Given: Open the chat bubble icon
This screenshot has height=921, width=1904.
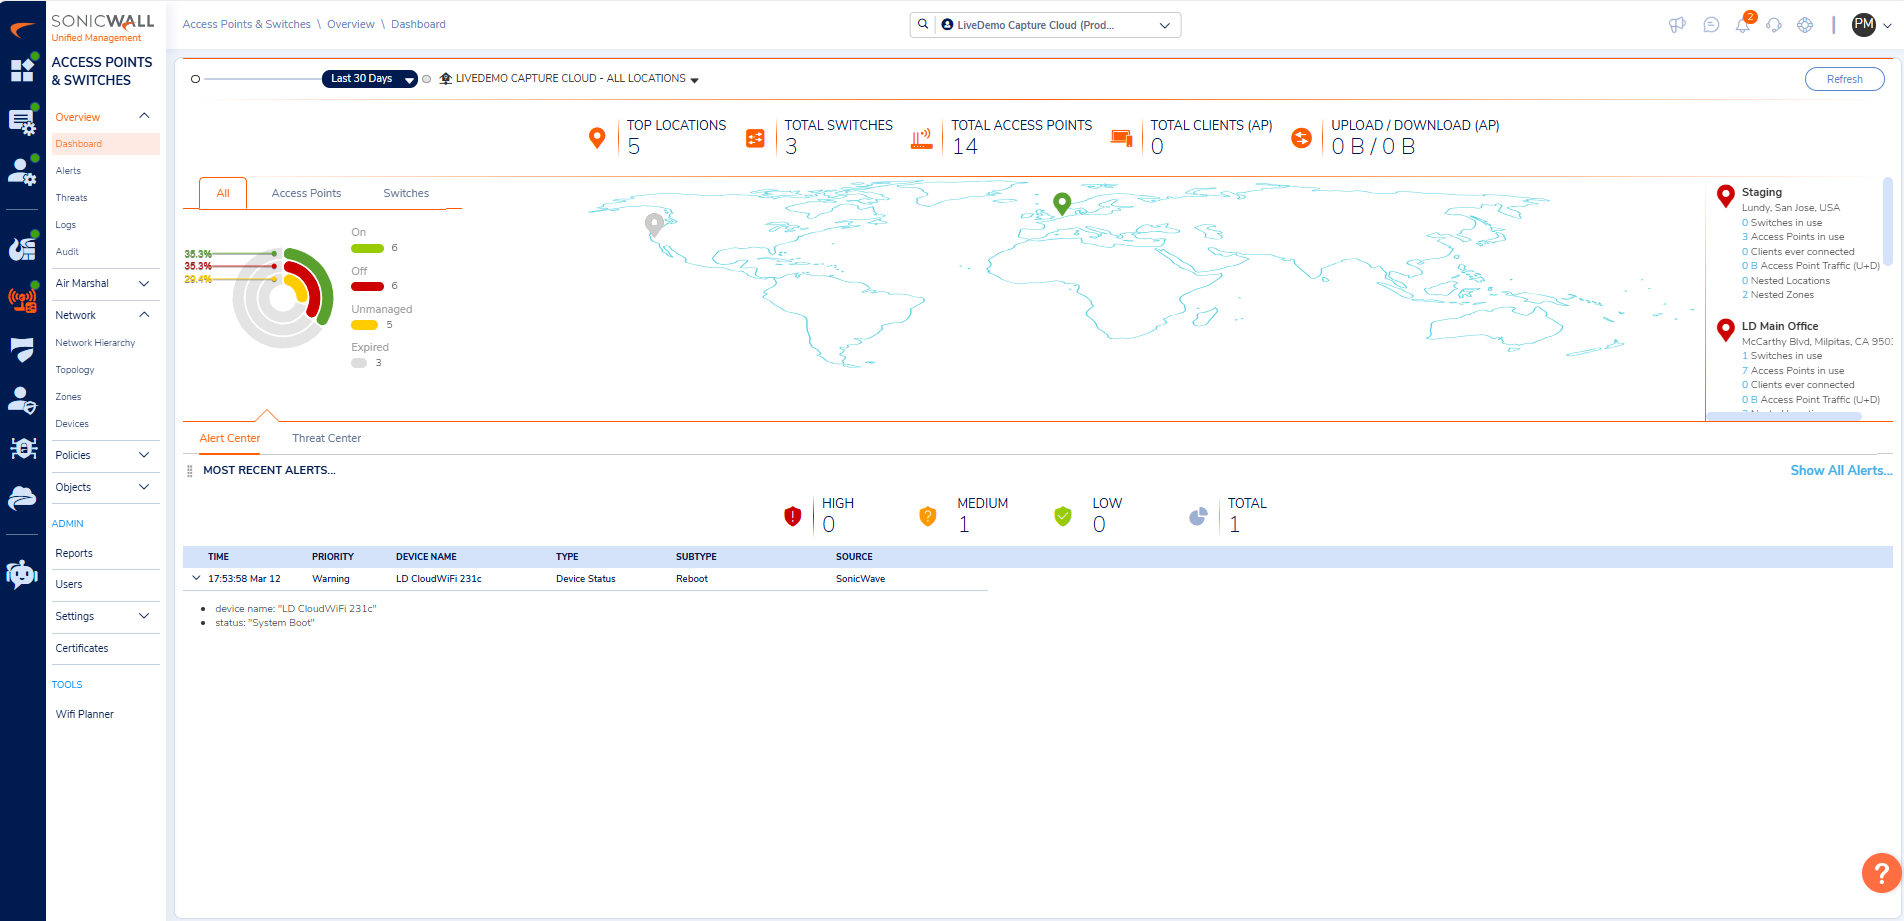Looking at the screenshot, I should click(1711, 25).
